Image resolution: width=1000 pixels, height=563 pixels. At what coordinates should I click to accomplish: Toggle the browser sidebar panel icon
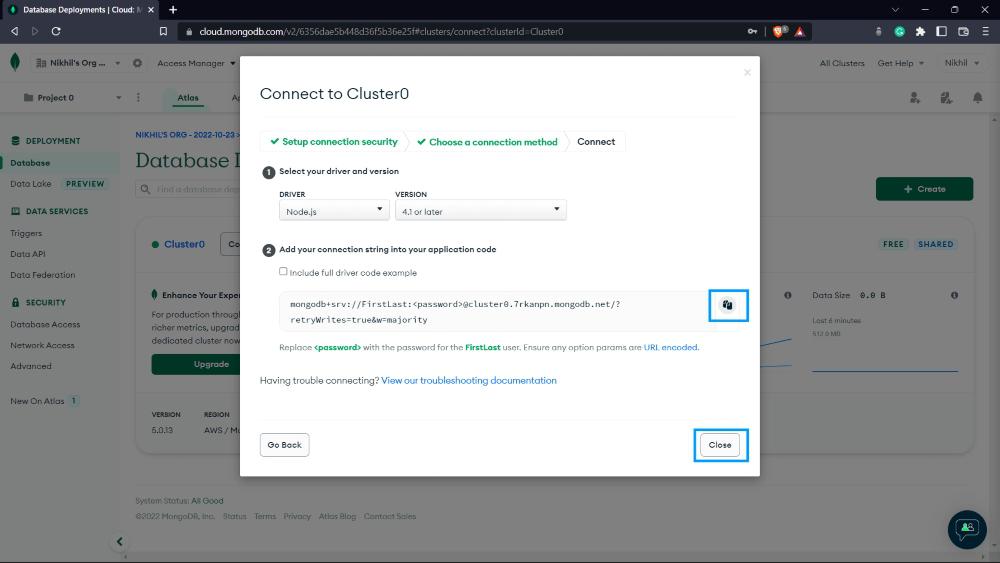click(x=941, y=31)
